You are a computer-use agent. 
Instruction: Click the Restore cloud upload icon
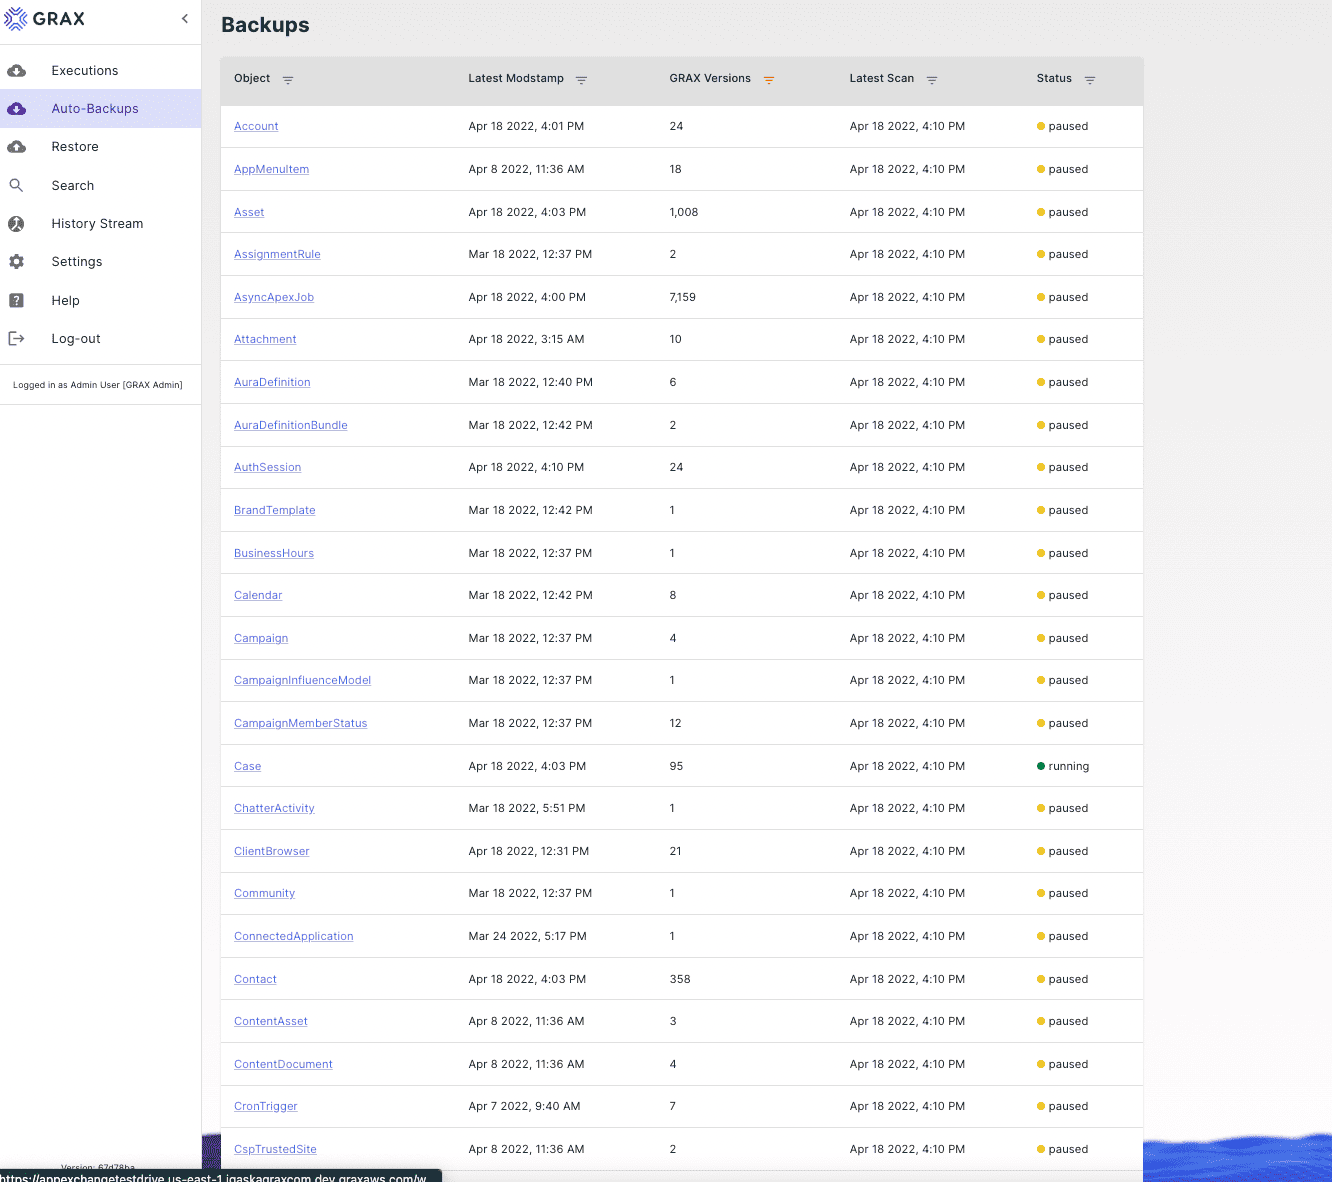(17, 147)
